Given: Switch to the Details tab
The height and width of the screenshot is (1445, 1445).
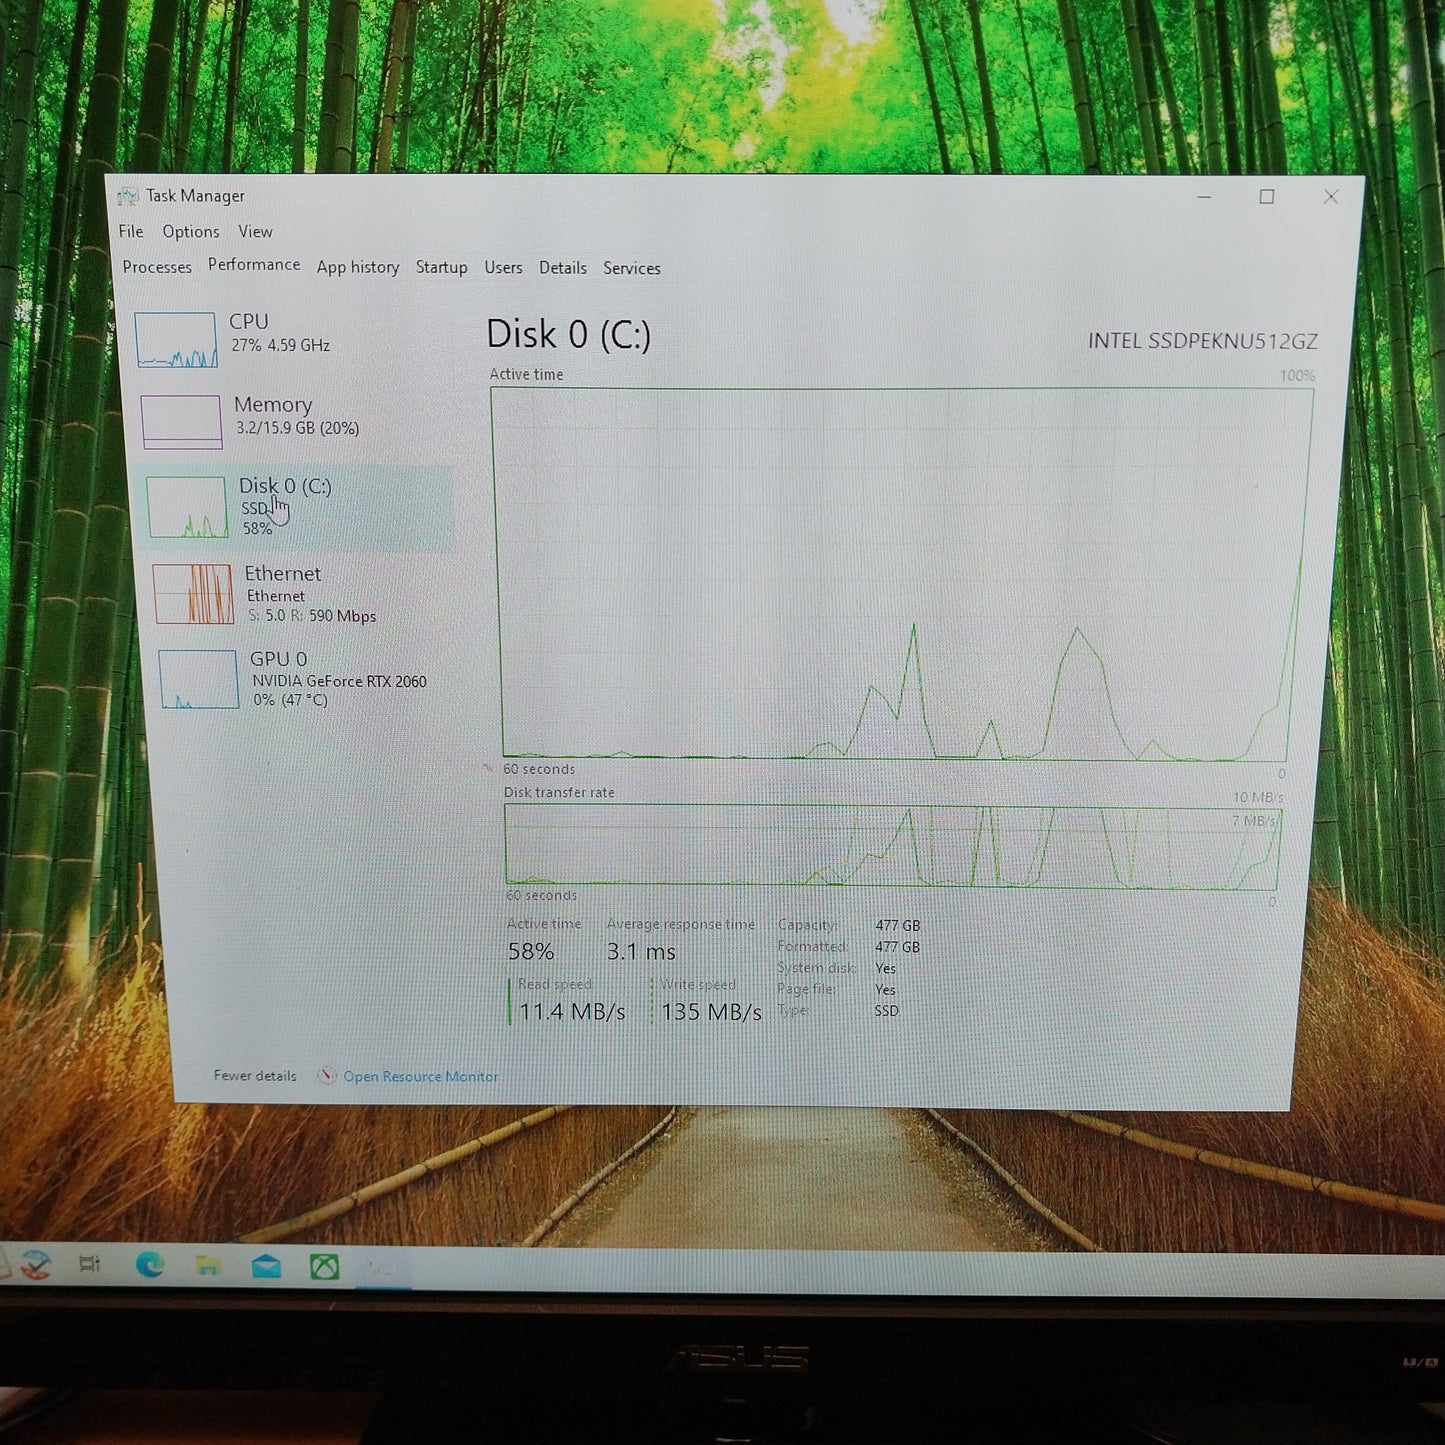Looking at the screenshot, I should pos(563,268).
